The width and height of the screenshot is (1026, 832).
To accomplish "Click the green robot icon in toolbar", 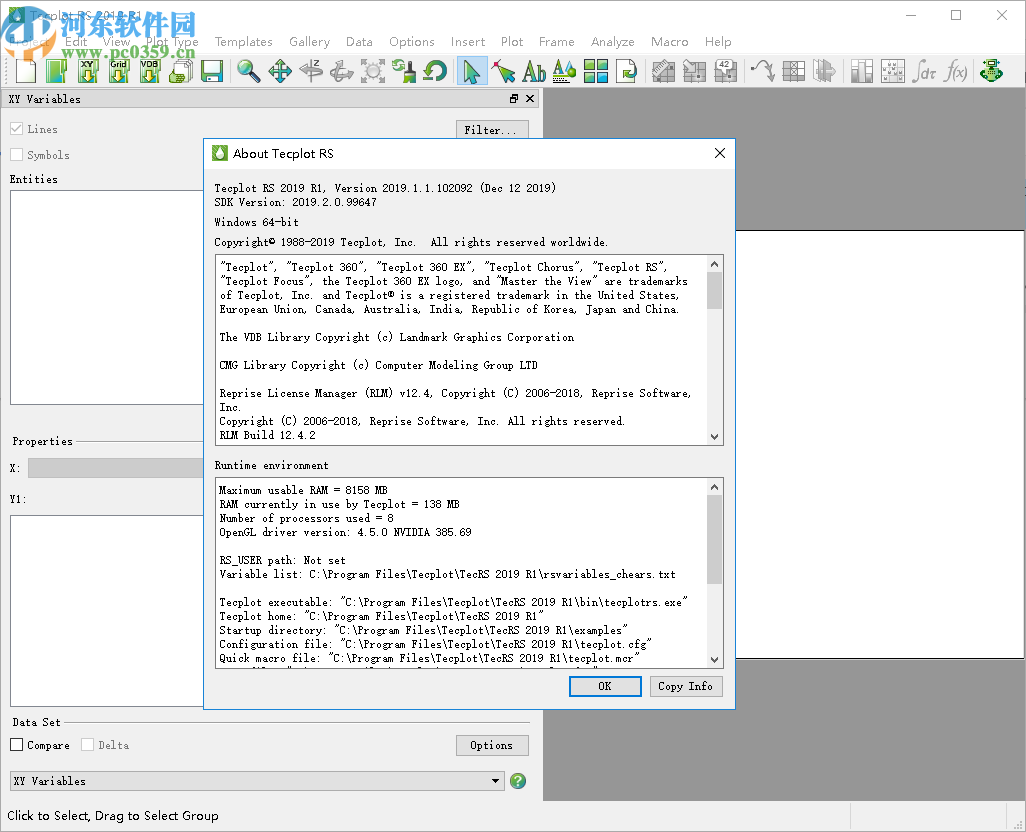I will (x=991, y=71).
